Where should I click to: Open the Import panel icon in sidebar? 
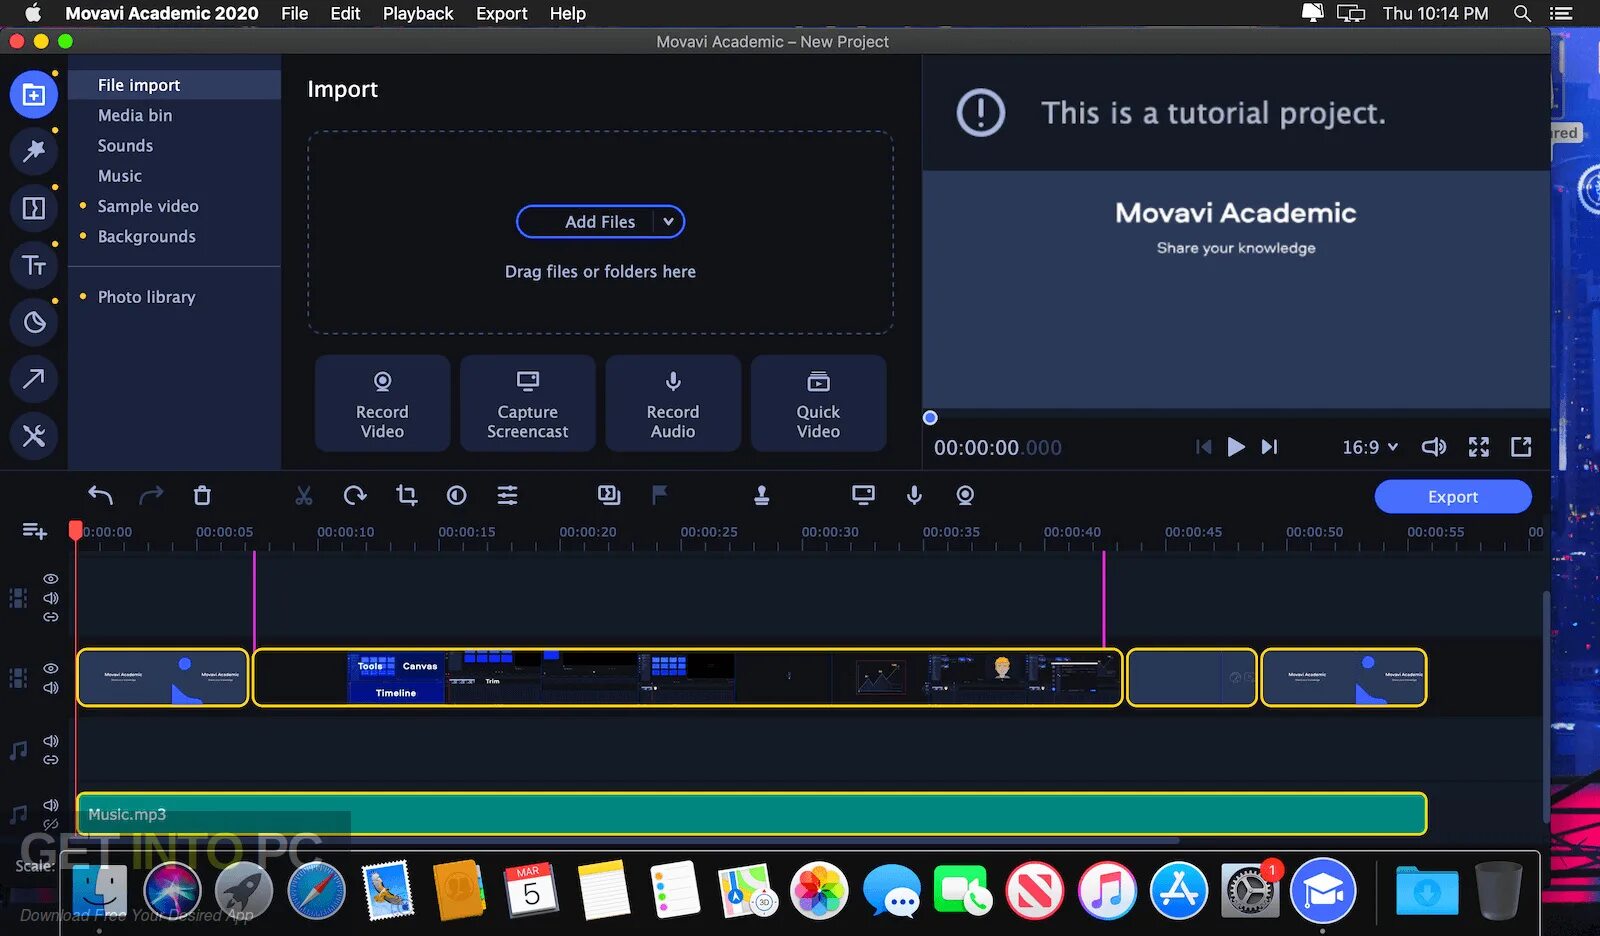pos(34,95)
